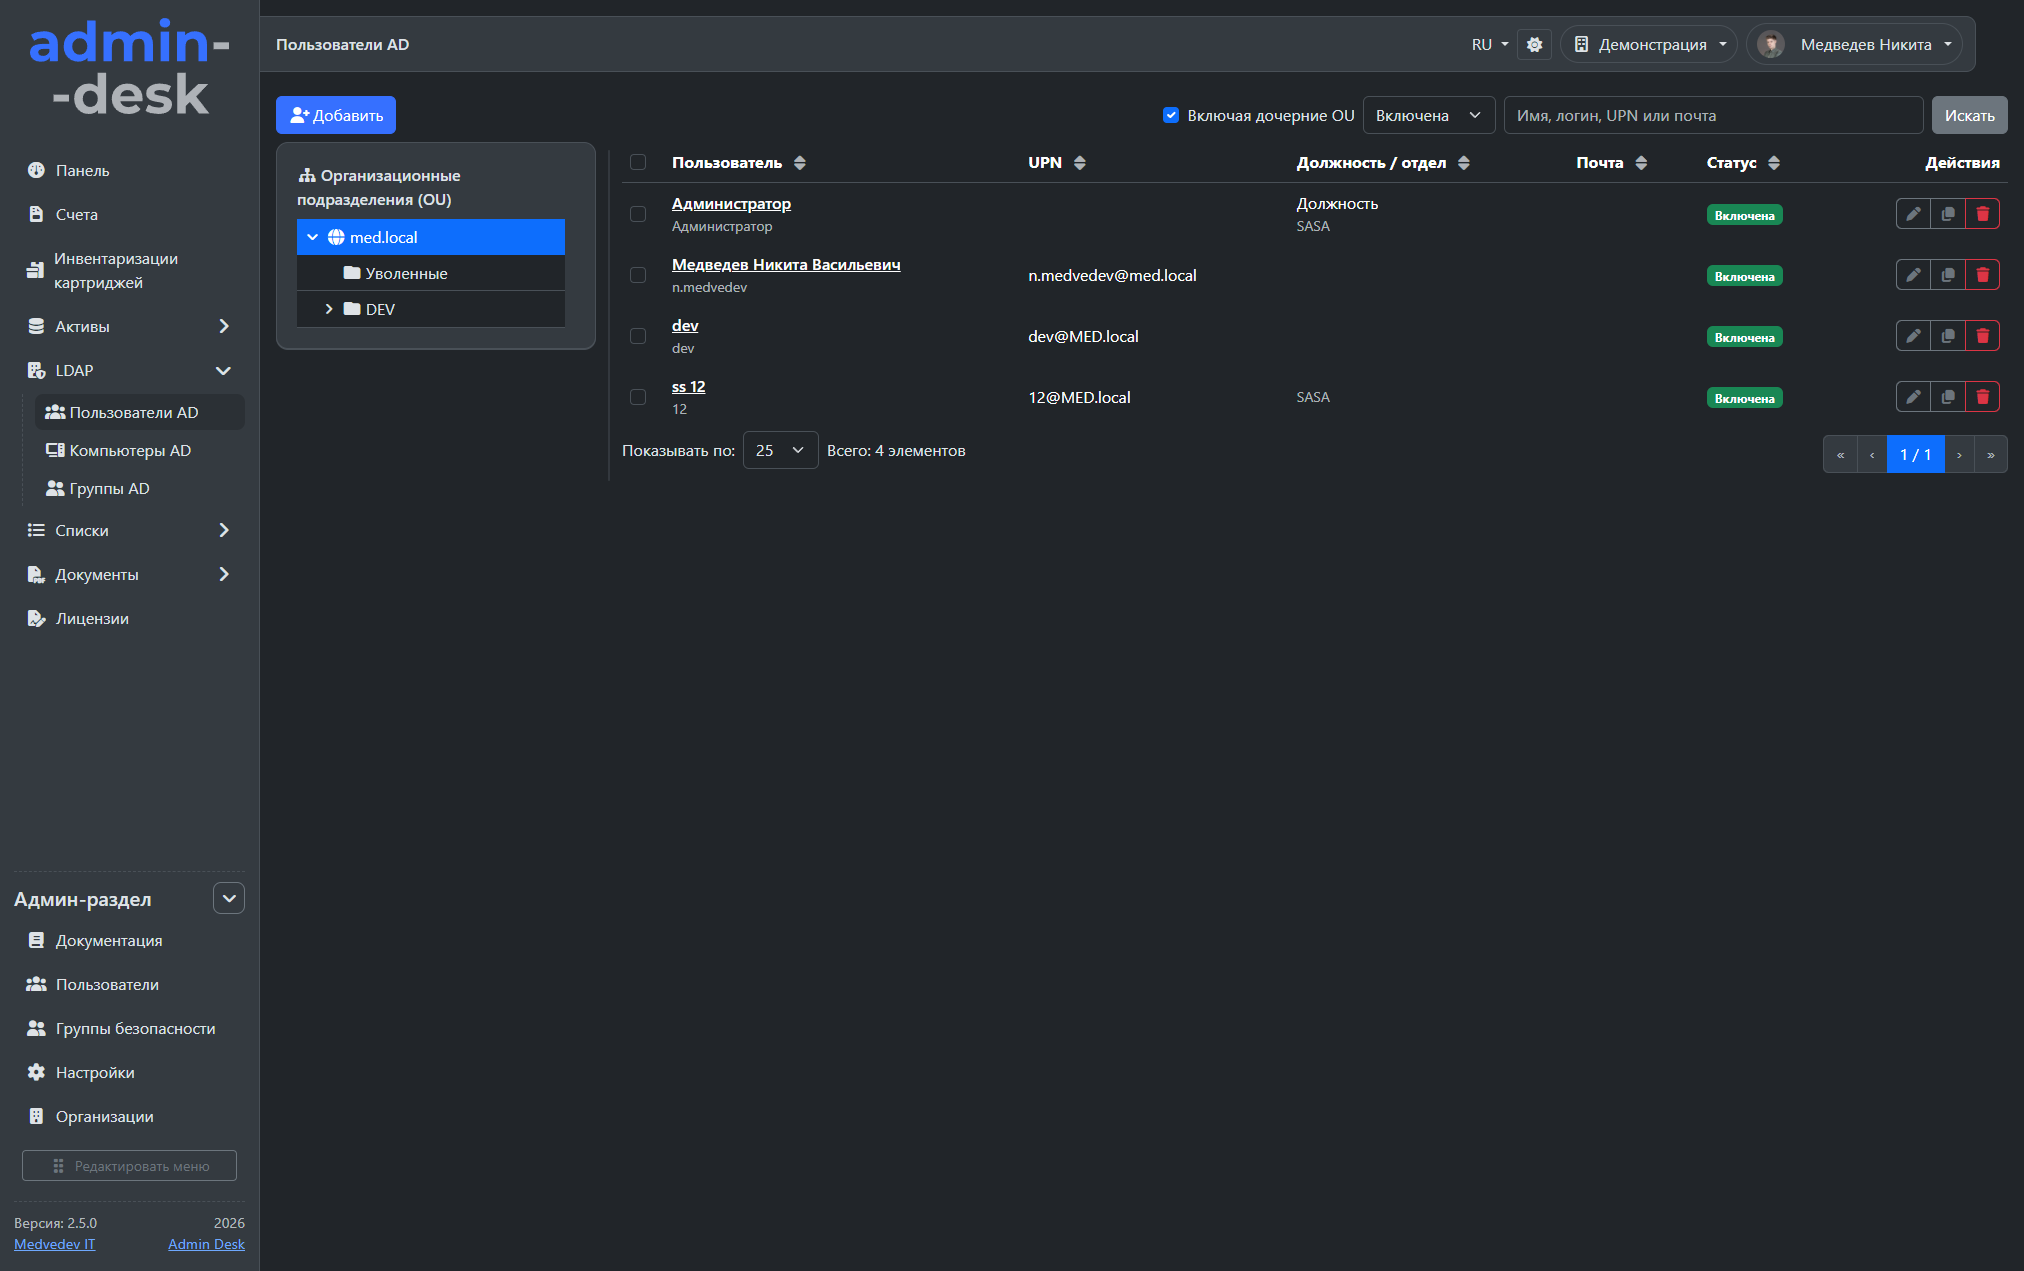Viewport: 2024px width, 1271px height.
Task: Check the Медведев Никита Васильевич row checkbox
Action: pos(638,275)
